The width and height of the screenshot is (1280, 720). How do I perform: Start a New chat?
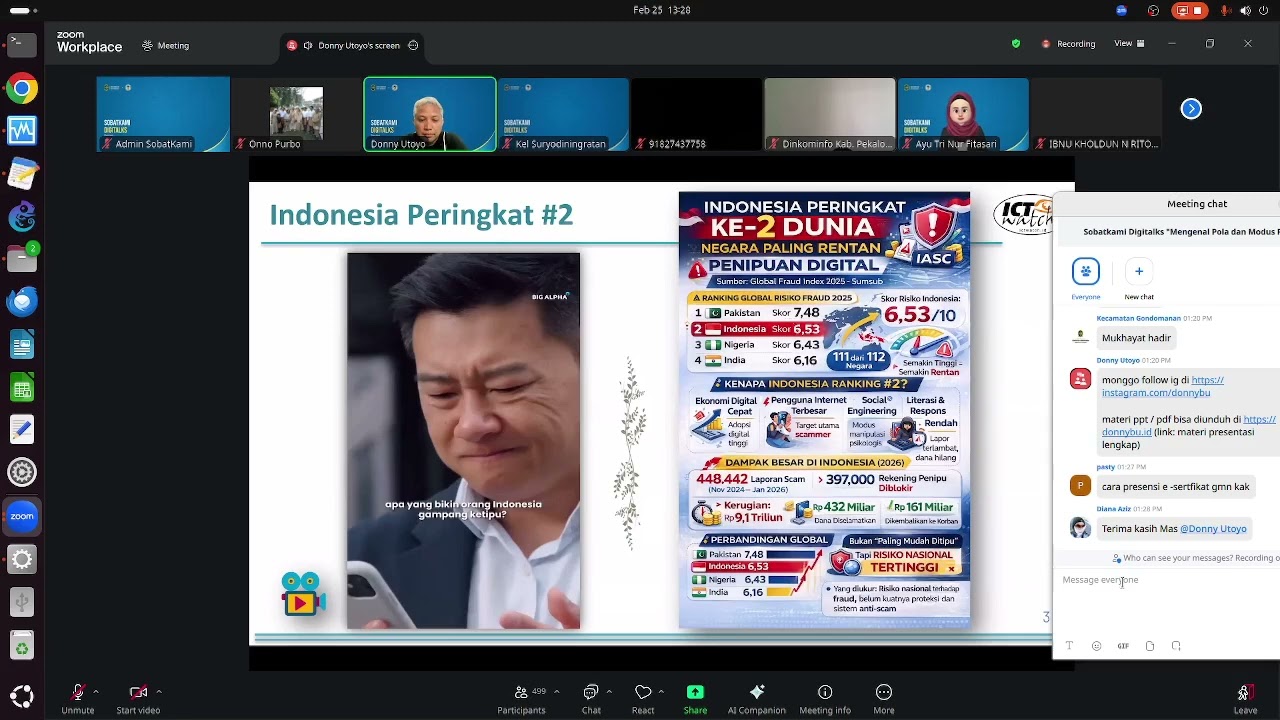pyautogui.click(x=1139, y=279)
